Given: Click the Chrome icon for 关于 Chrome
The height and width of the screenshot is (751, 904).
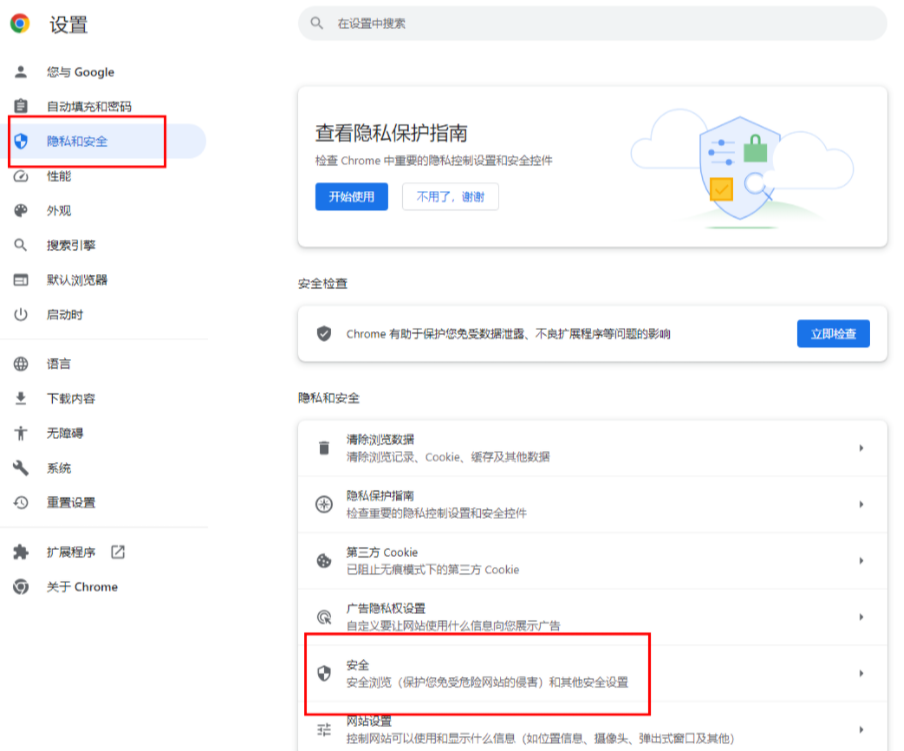Looking at the screenshot, I should pyautogui.click(x=21, y=587).
